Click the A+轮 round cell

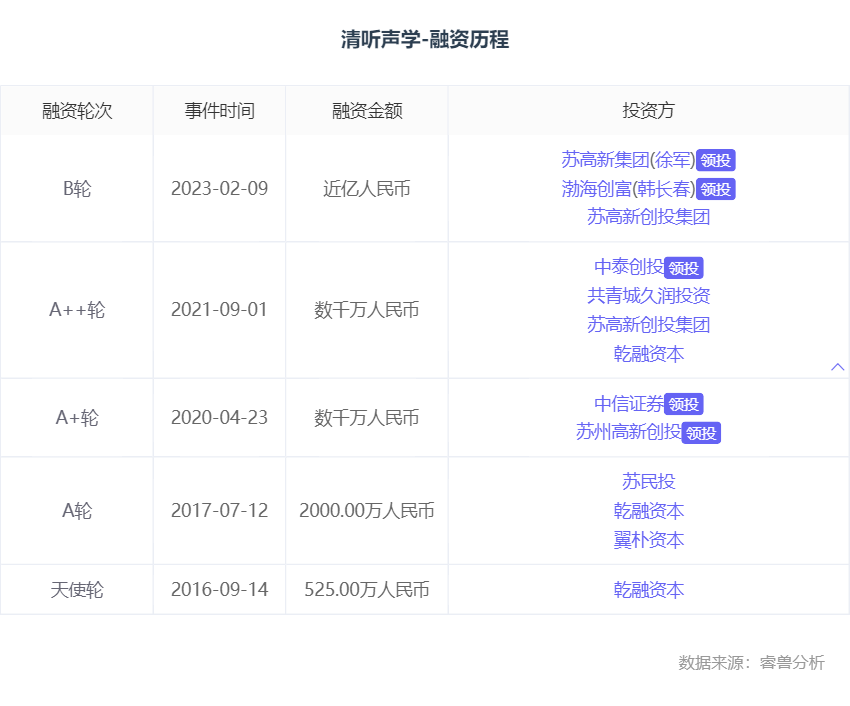[x=77, y=418]
